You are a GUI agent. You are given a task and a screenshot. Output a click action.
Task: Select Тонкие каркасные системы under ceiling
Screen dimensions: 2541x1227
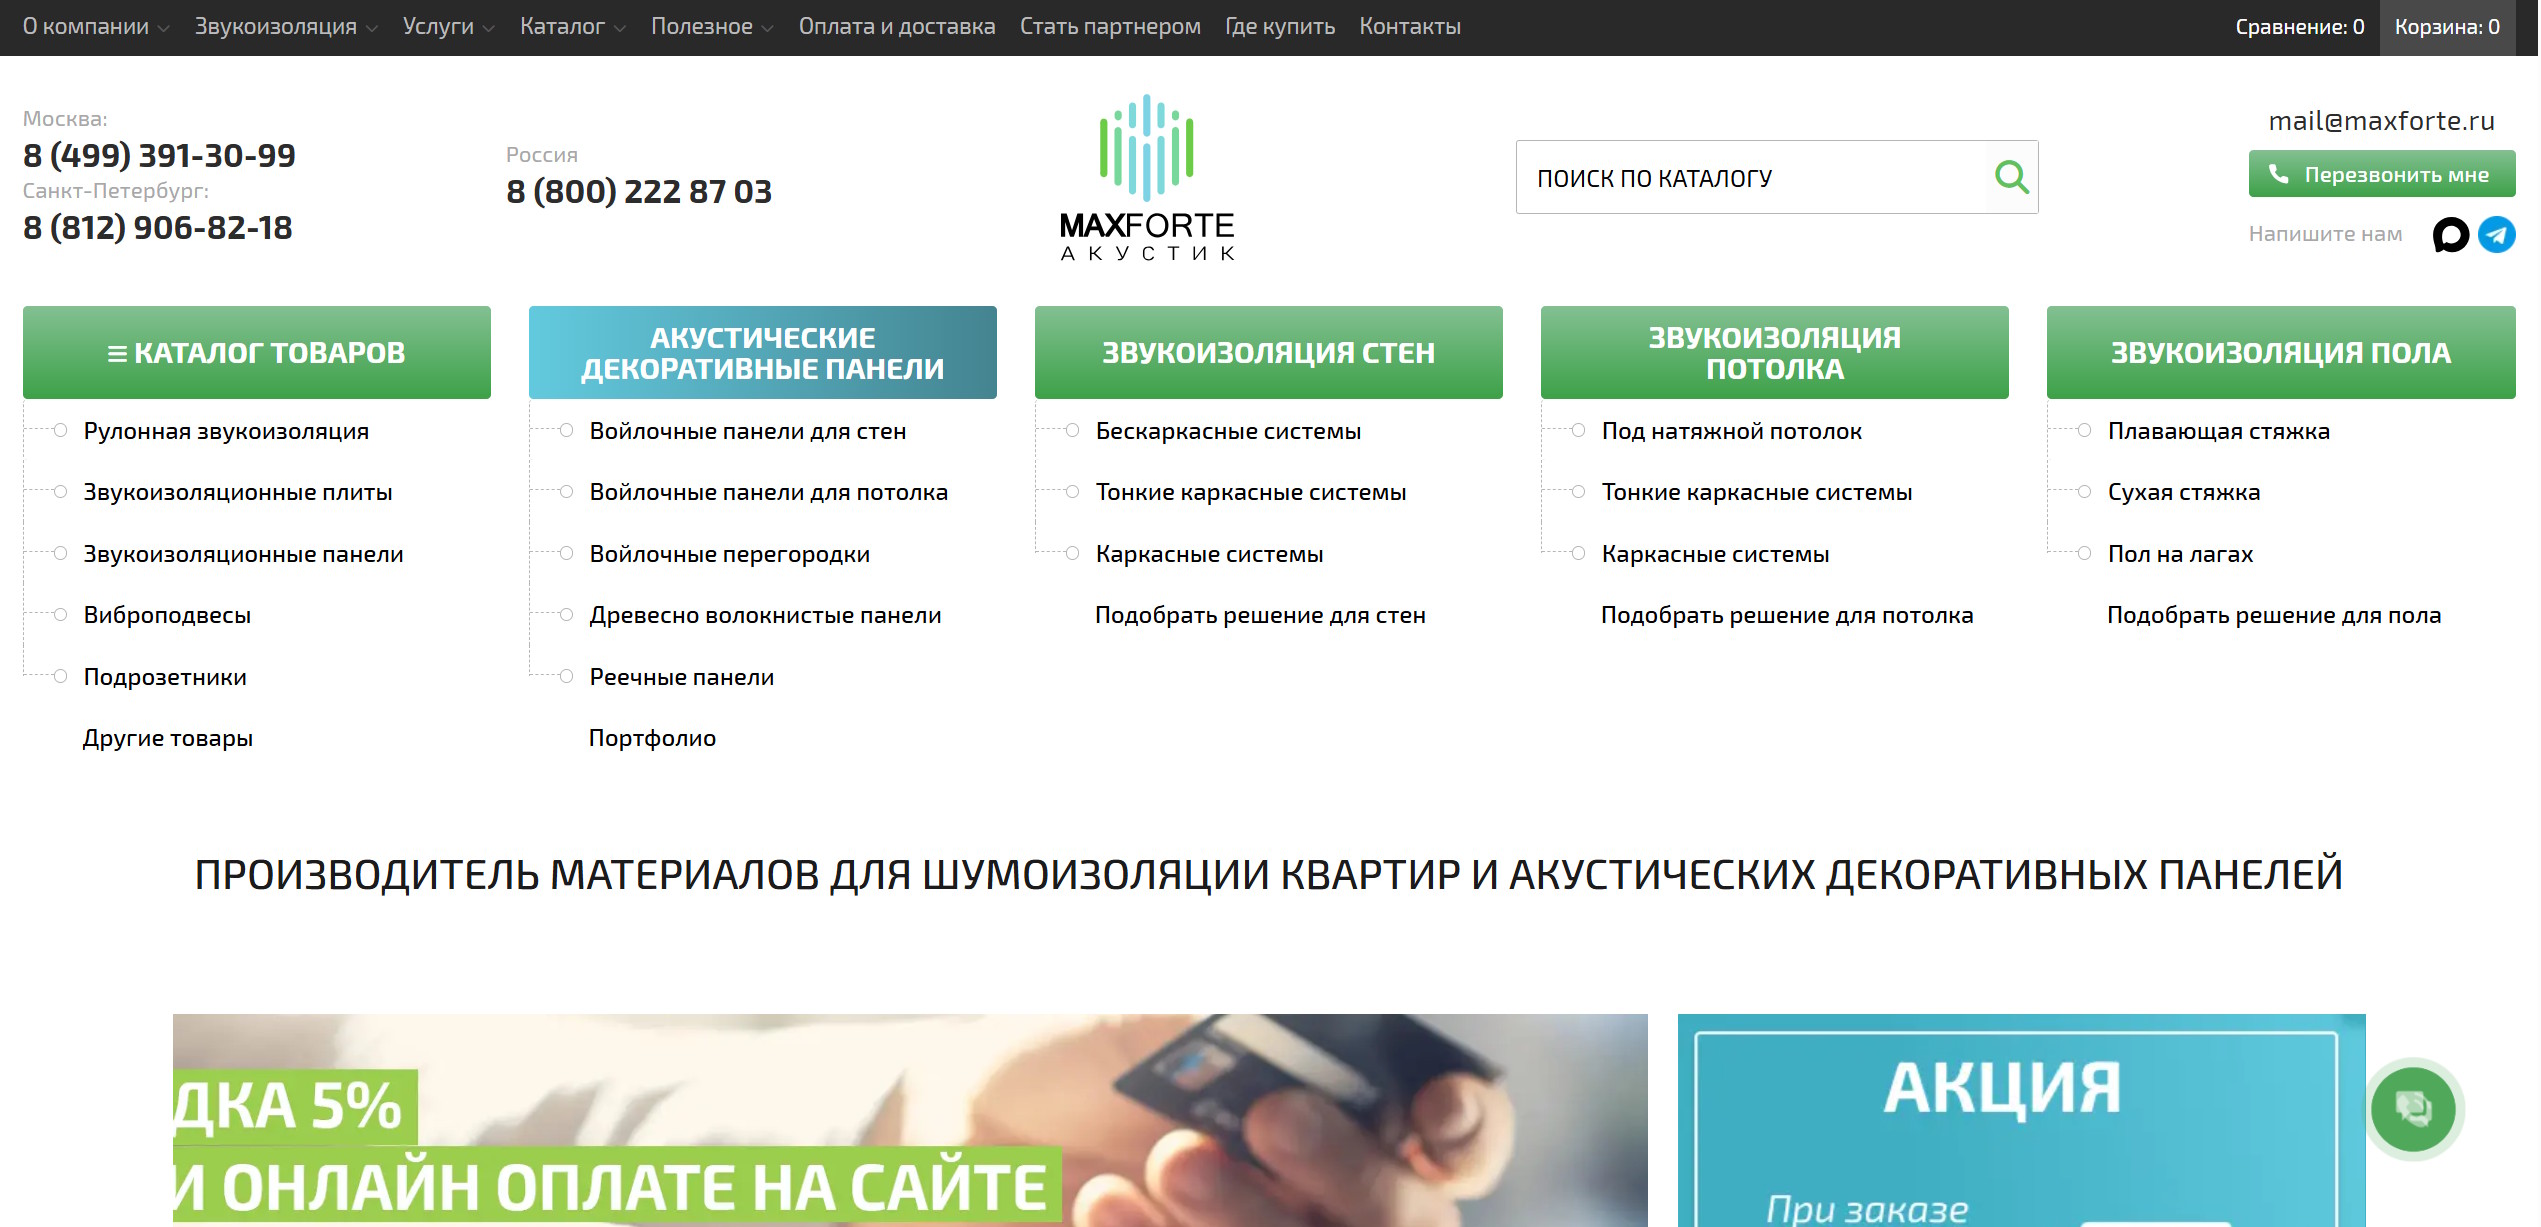(x=1757, y=492)
